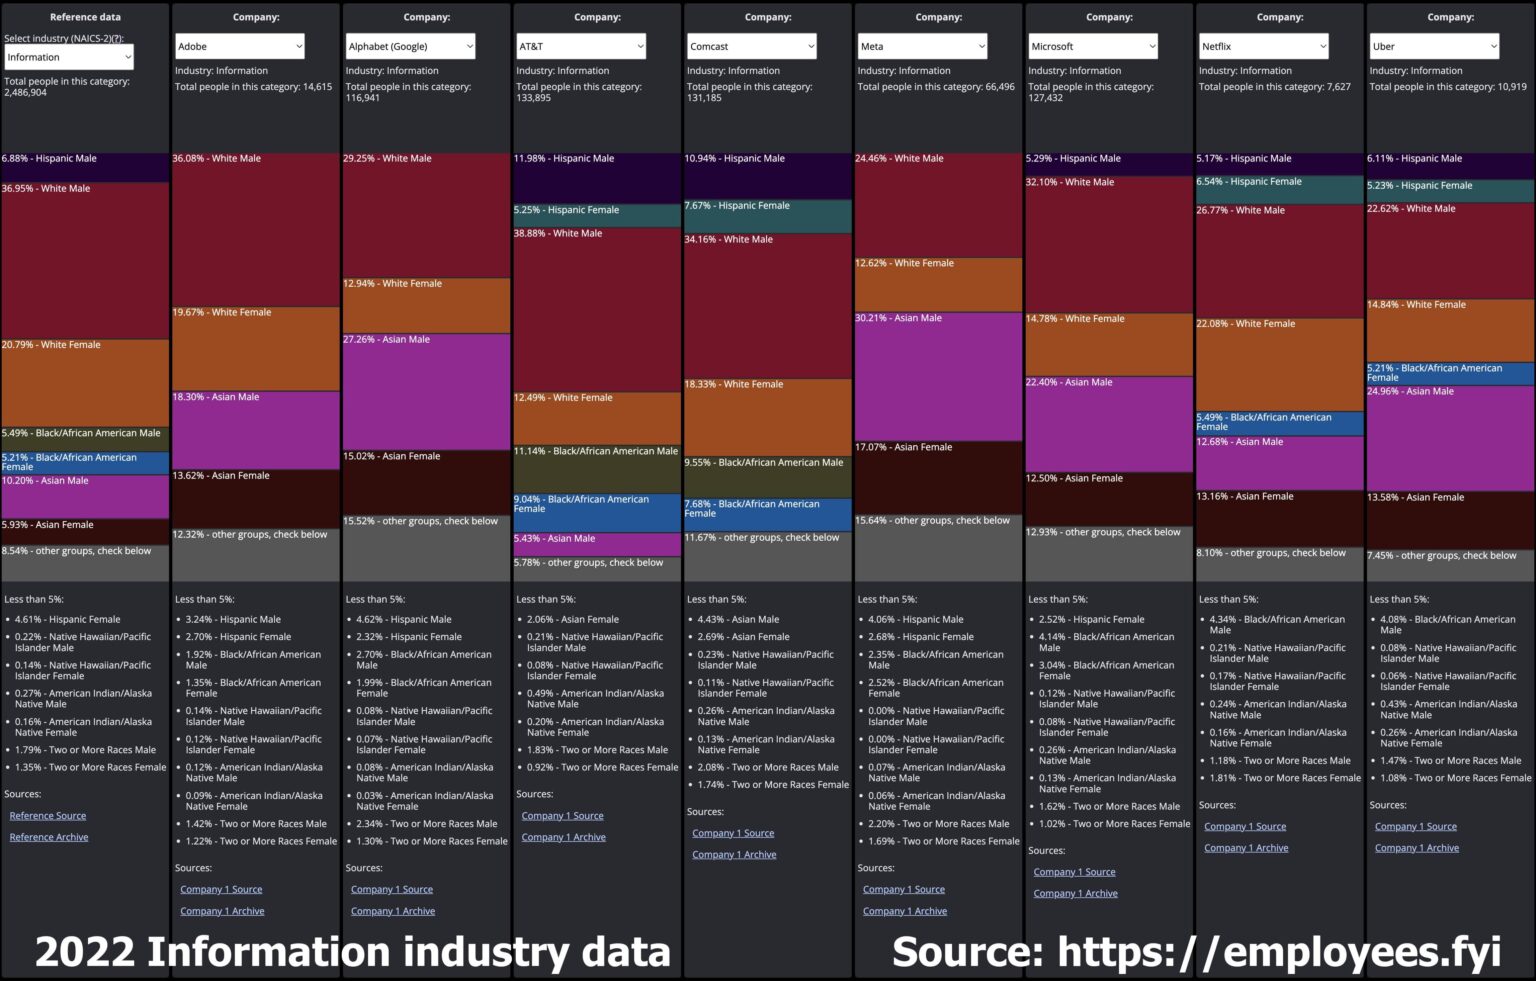Select the 22.40% Asian Male bar for Microsoft
The width and height of the screenshot is (1536, 981).
[1110, 425]
